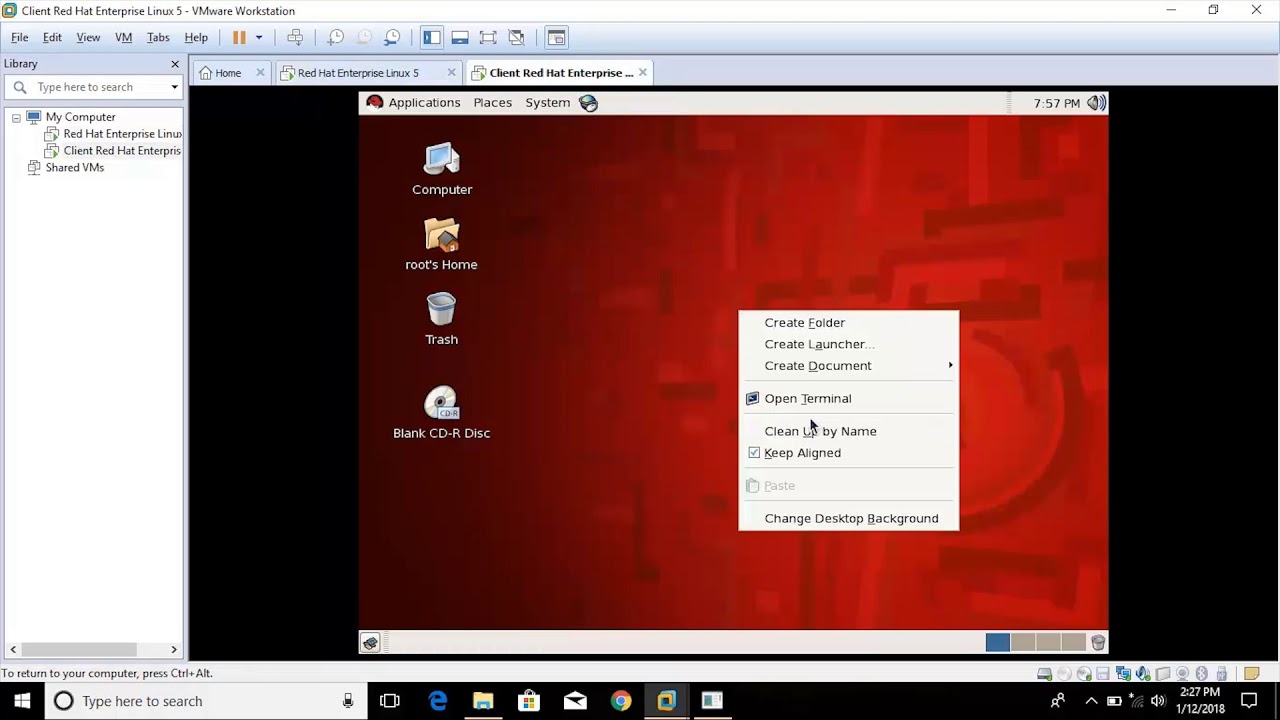
Task: Select Shared VMs in the library
Action: click(66, 168)
